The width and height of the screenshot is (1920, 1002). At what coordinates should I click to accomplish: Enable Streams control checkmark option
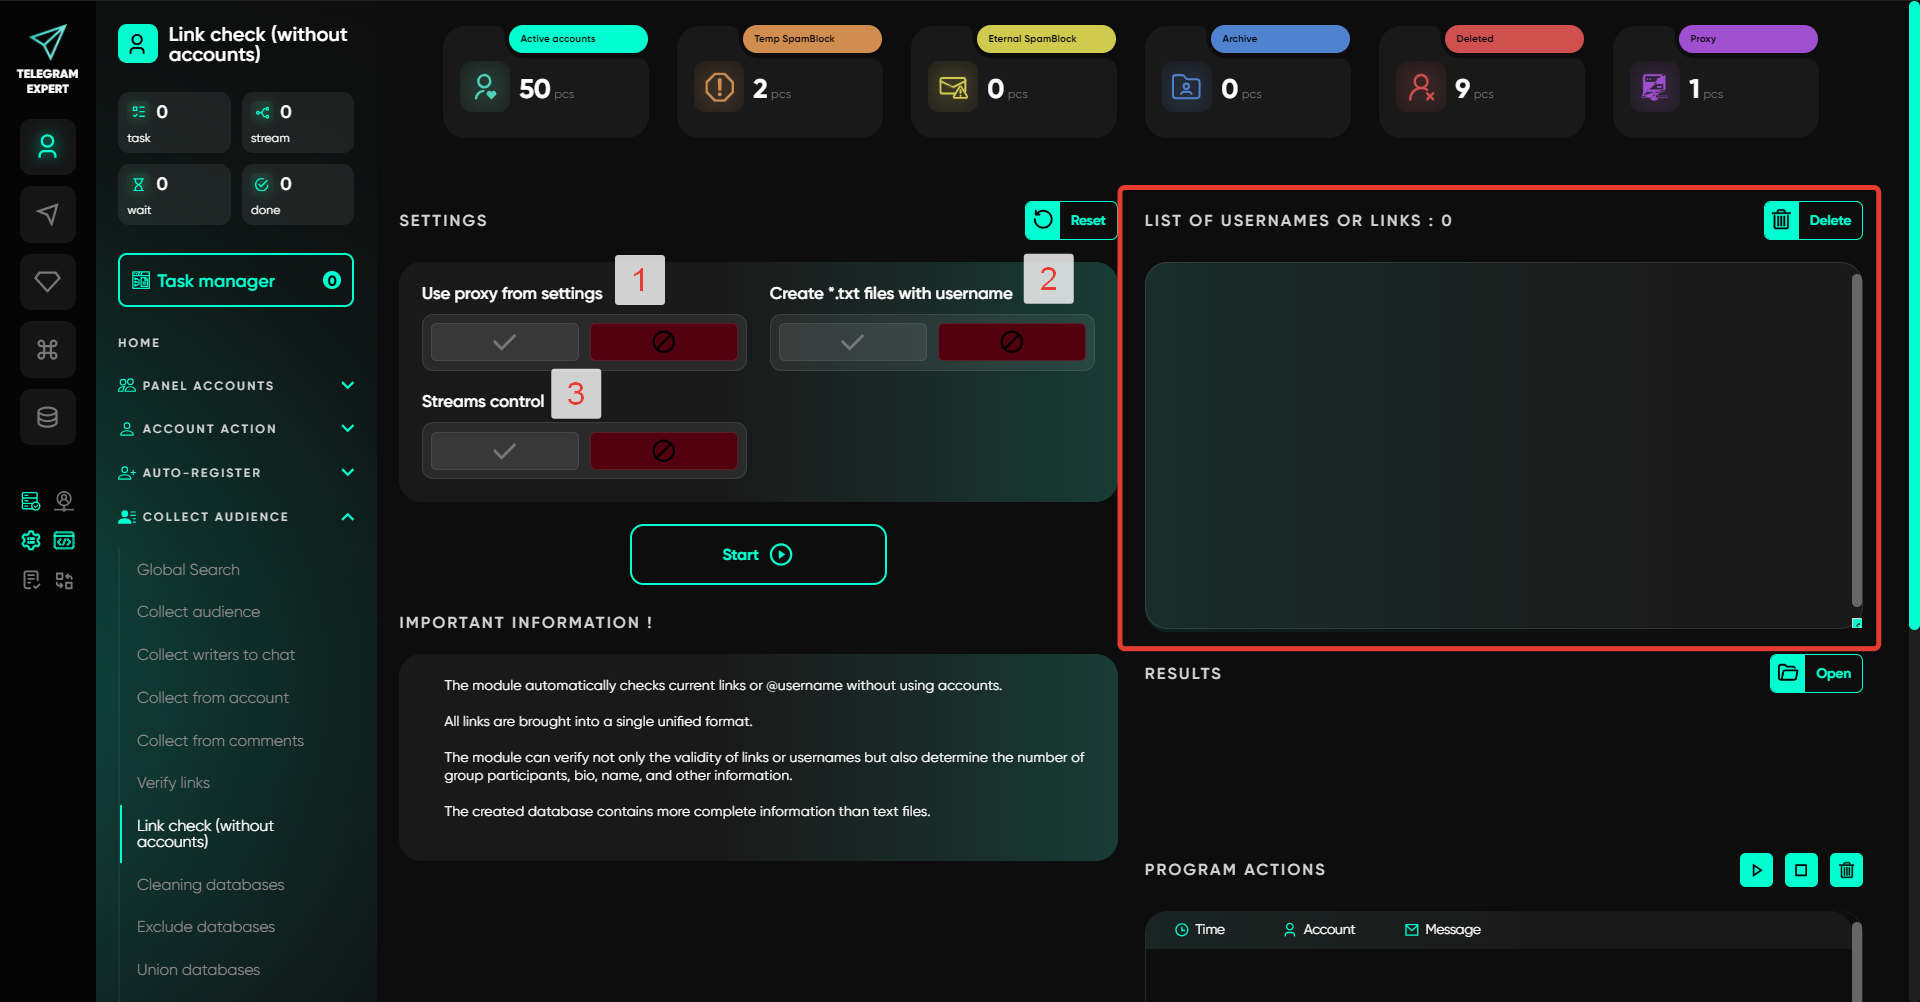[x=505, y=451]
